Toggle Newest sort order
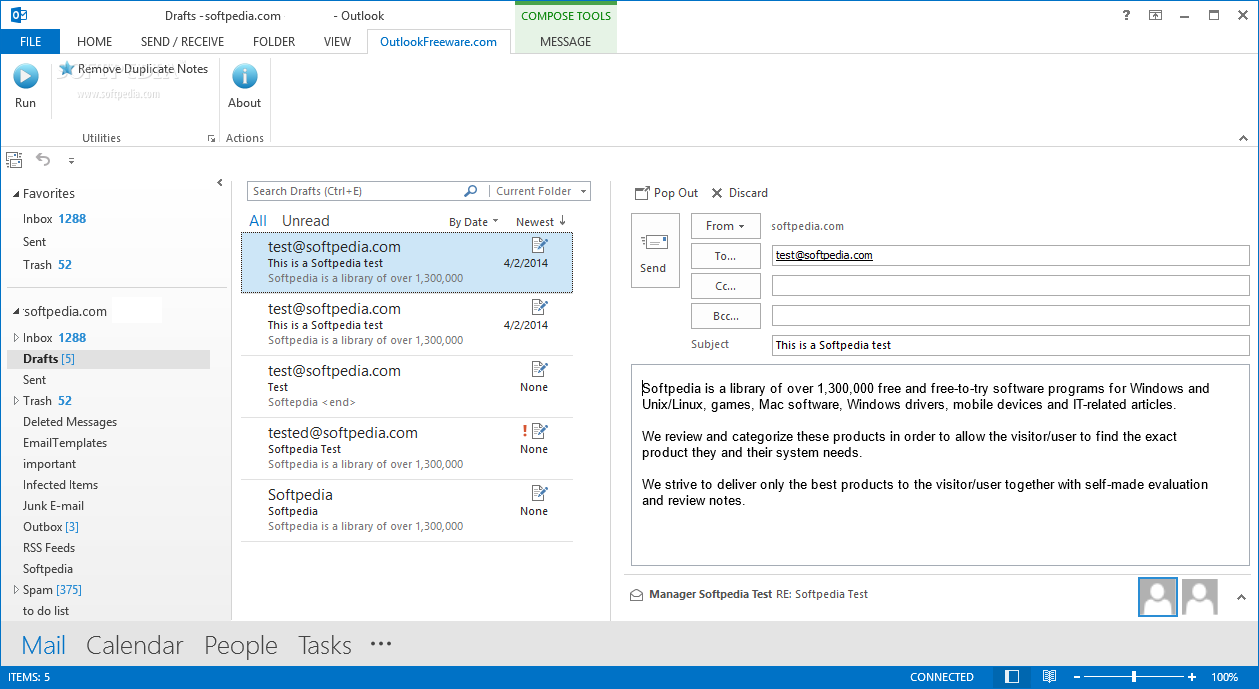The image size is (1259, 689). tap(541, 222)
